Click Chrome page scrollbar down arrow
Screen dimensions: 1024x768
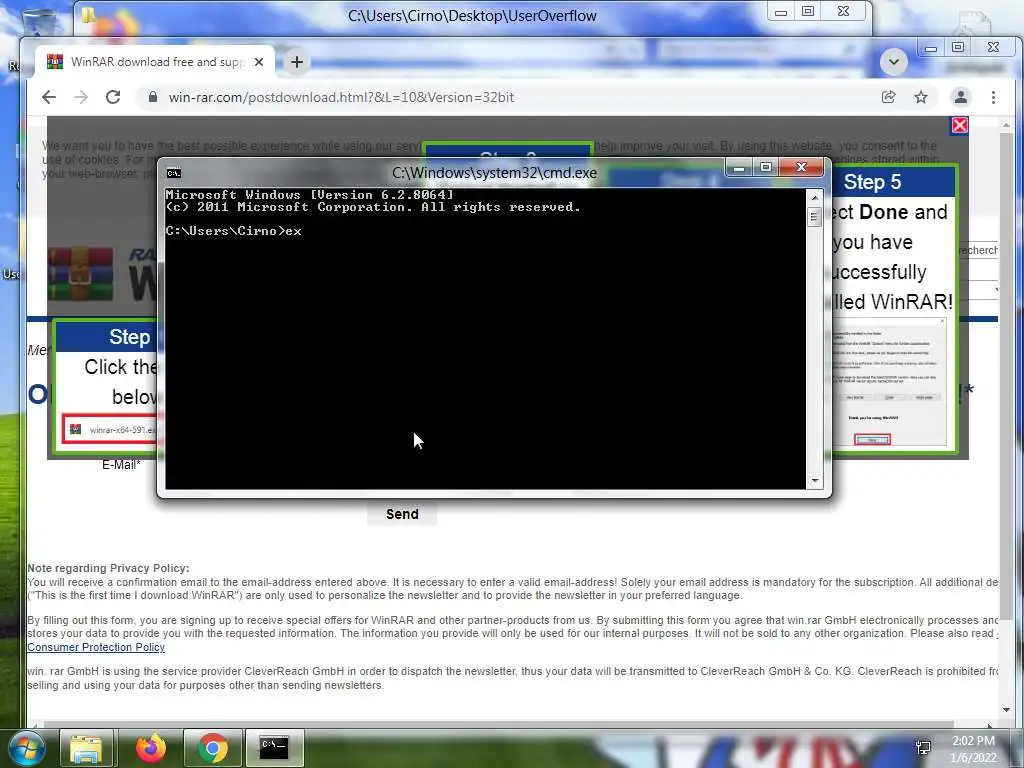[1006, 710]
